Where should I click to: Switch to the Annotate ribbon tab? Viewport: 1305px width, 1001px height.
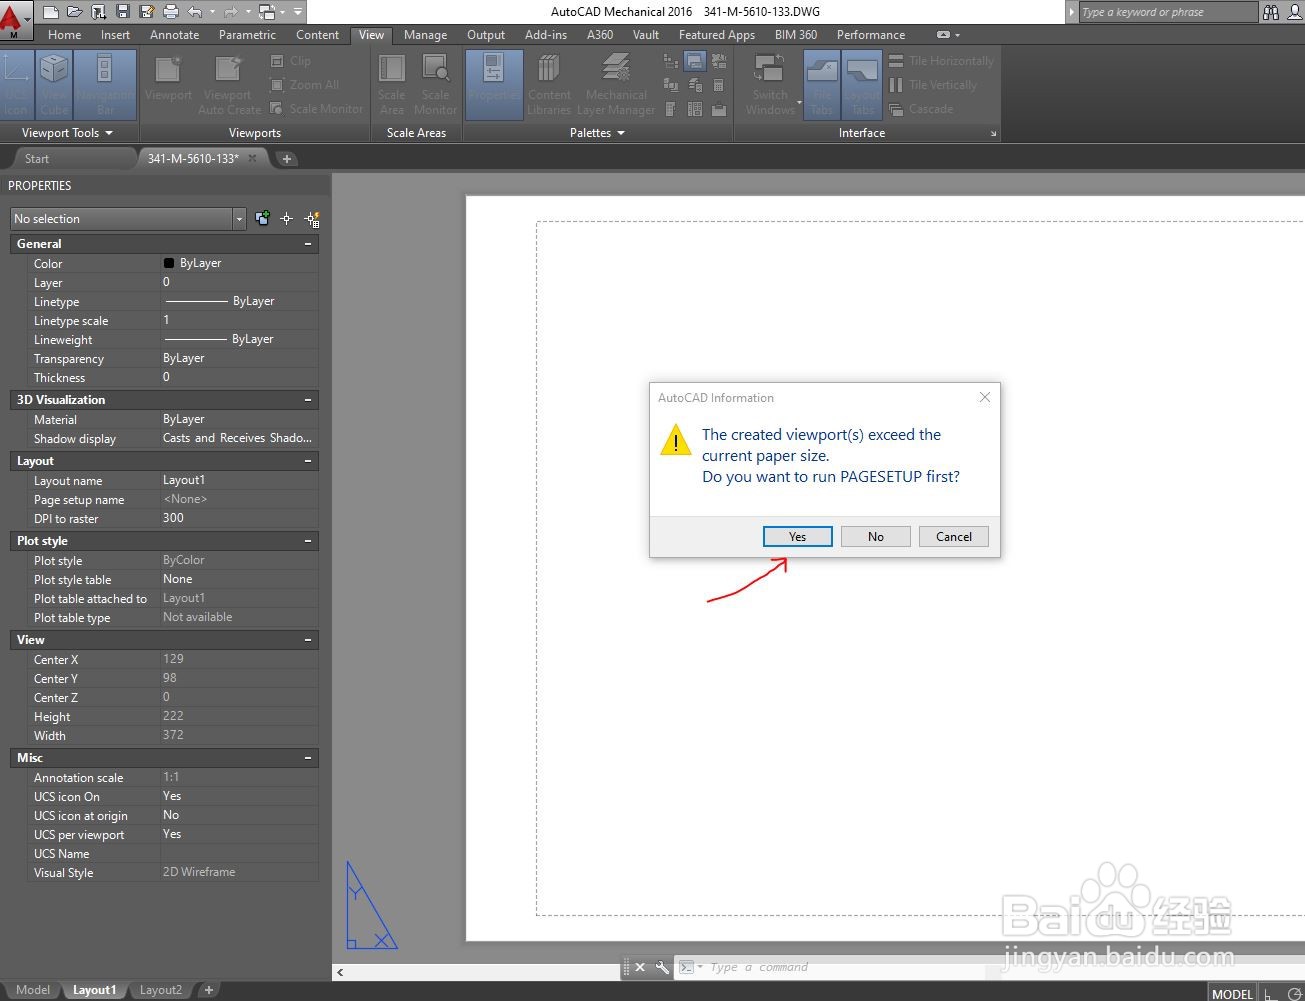(175, 35)
